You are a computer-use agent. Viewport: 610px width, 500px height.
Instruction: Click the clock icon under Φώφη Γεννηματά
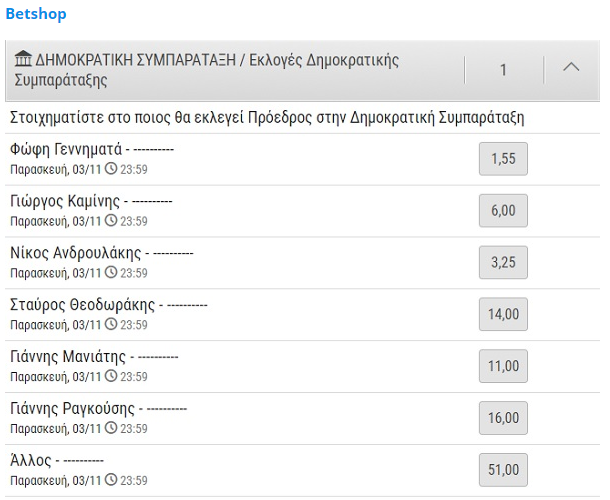point(111,169)
